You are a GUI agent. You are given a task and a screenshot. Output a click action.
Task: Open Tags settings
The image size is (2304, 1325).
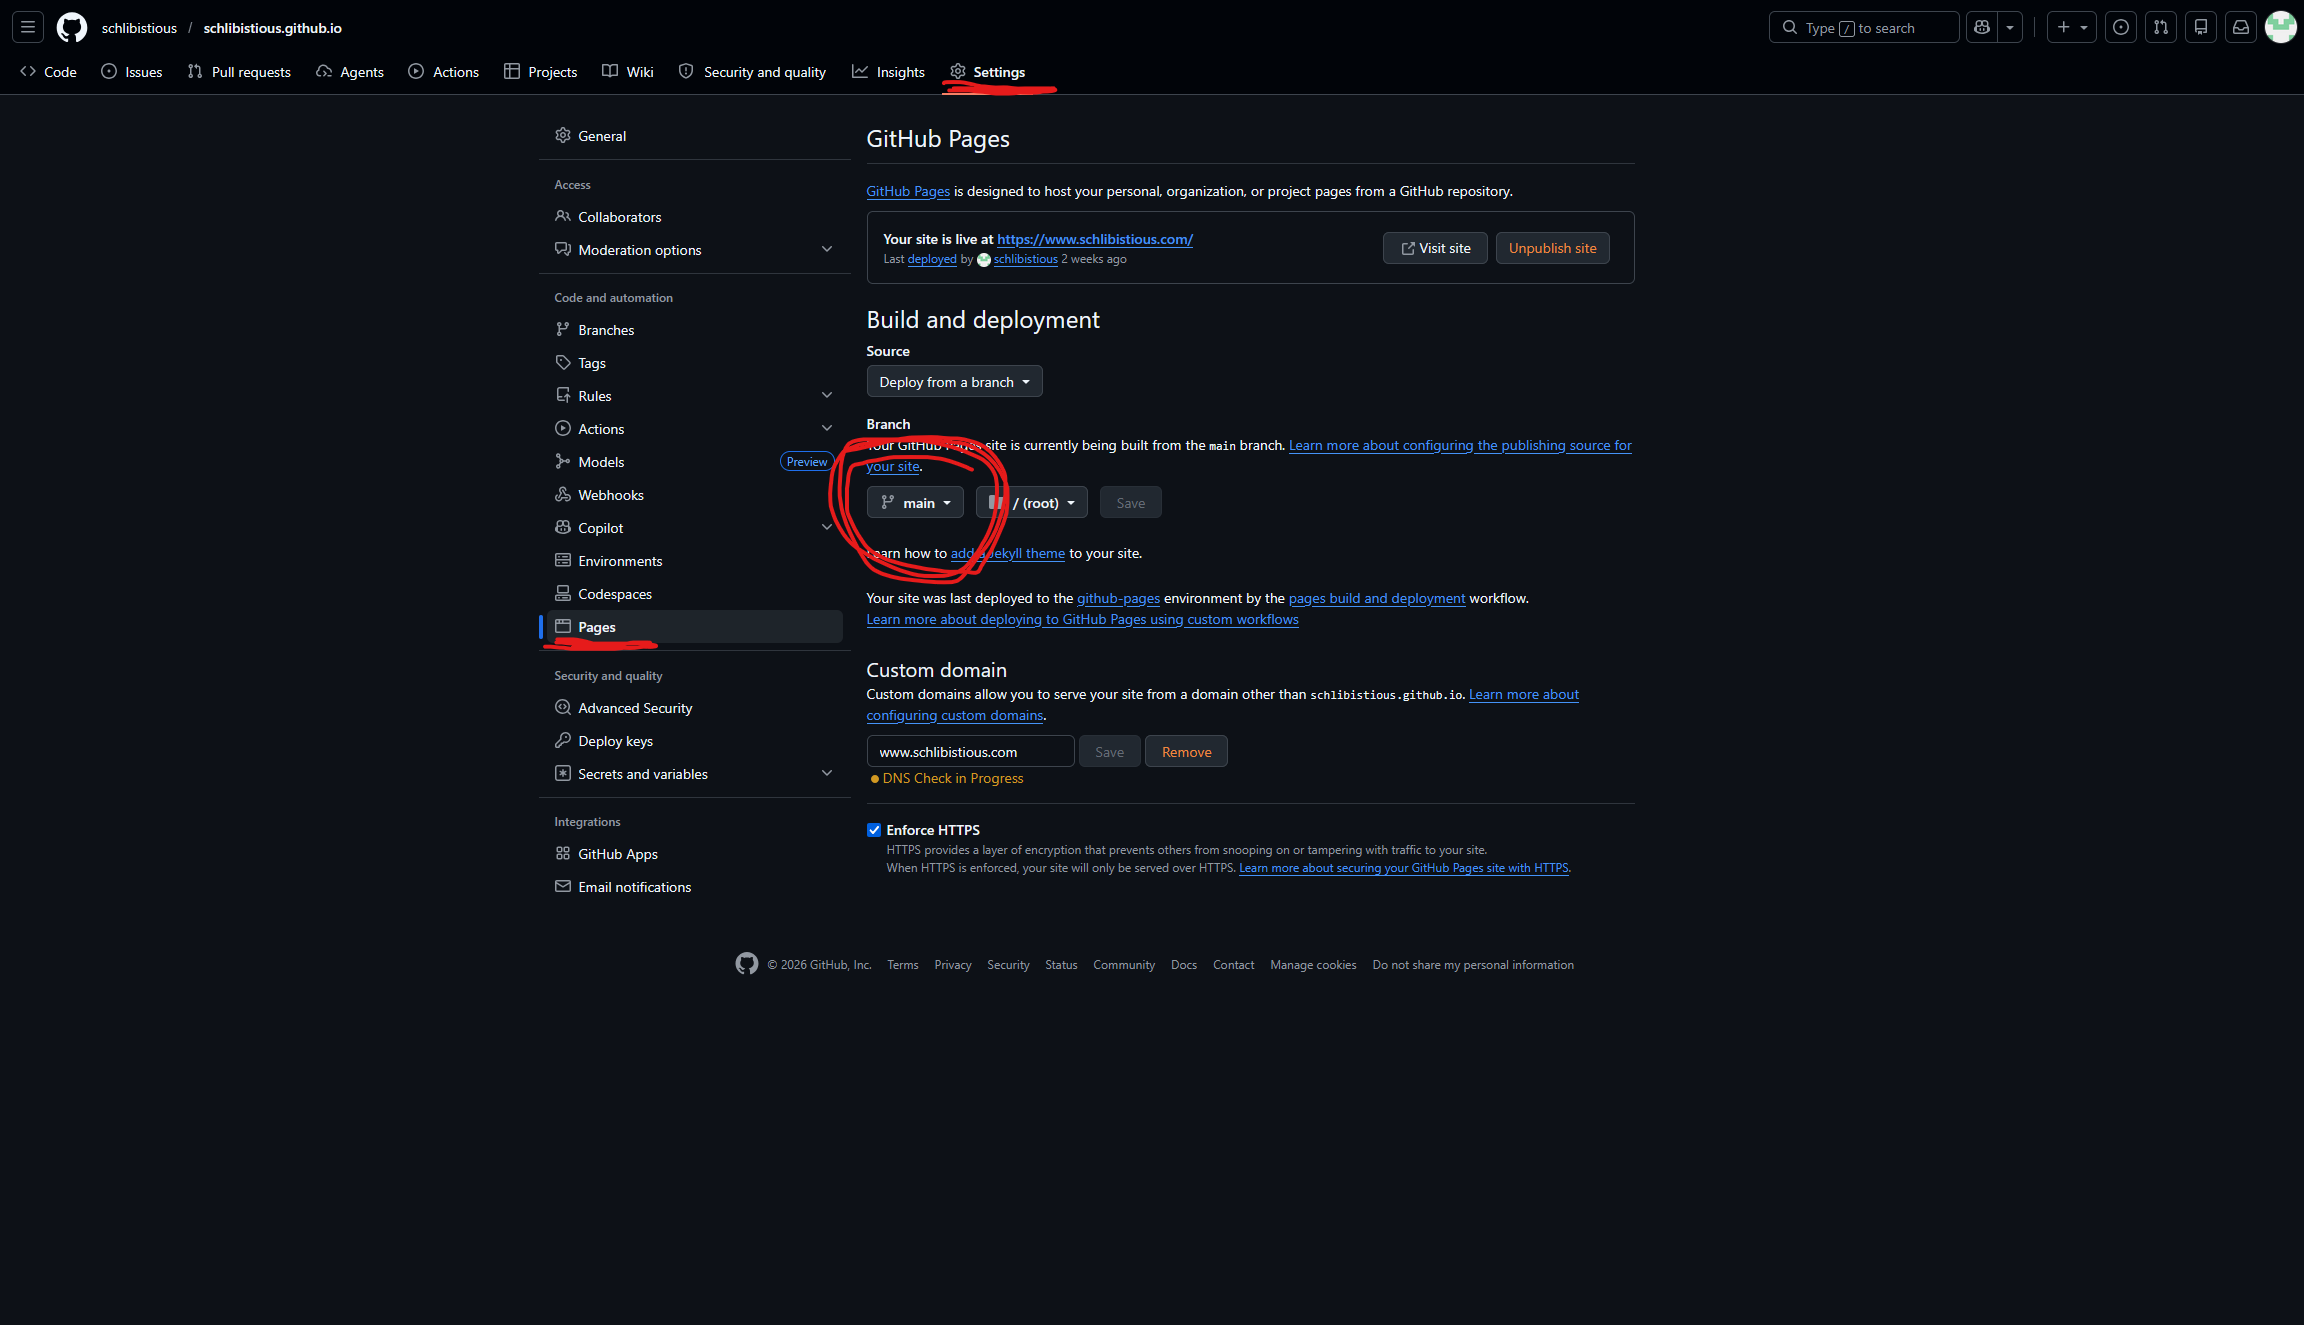[695, 363]
